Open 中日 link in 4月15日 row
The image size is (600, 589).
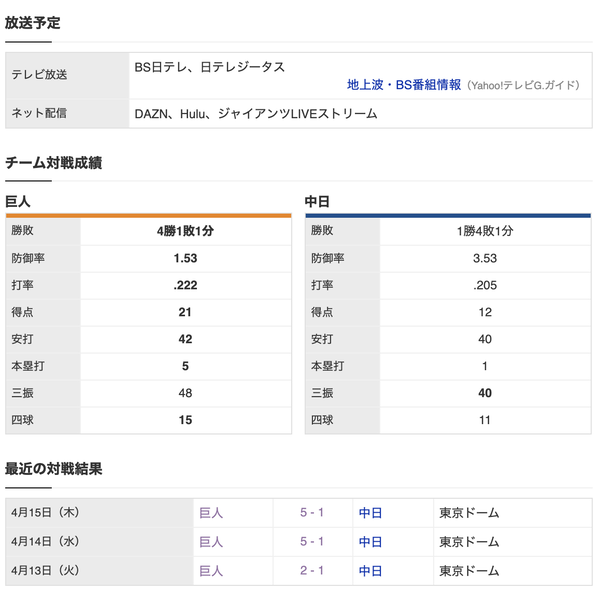pos(370,513)
